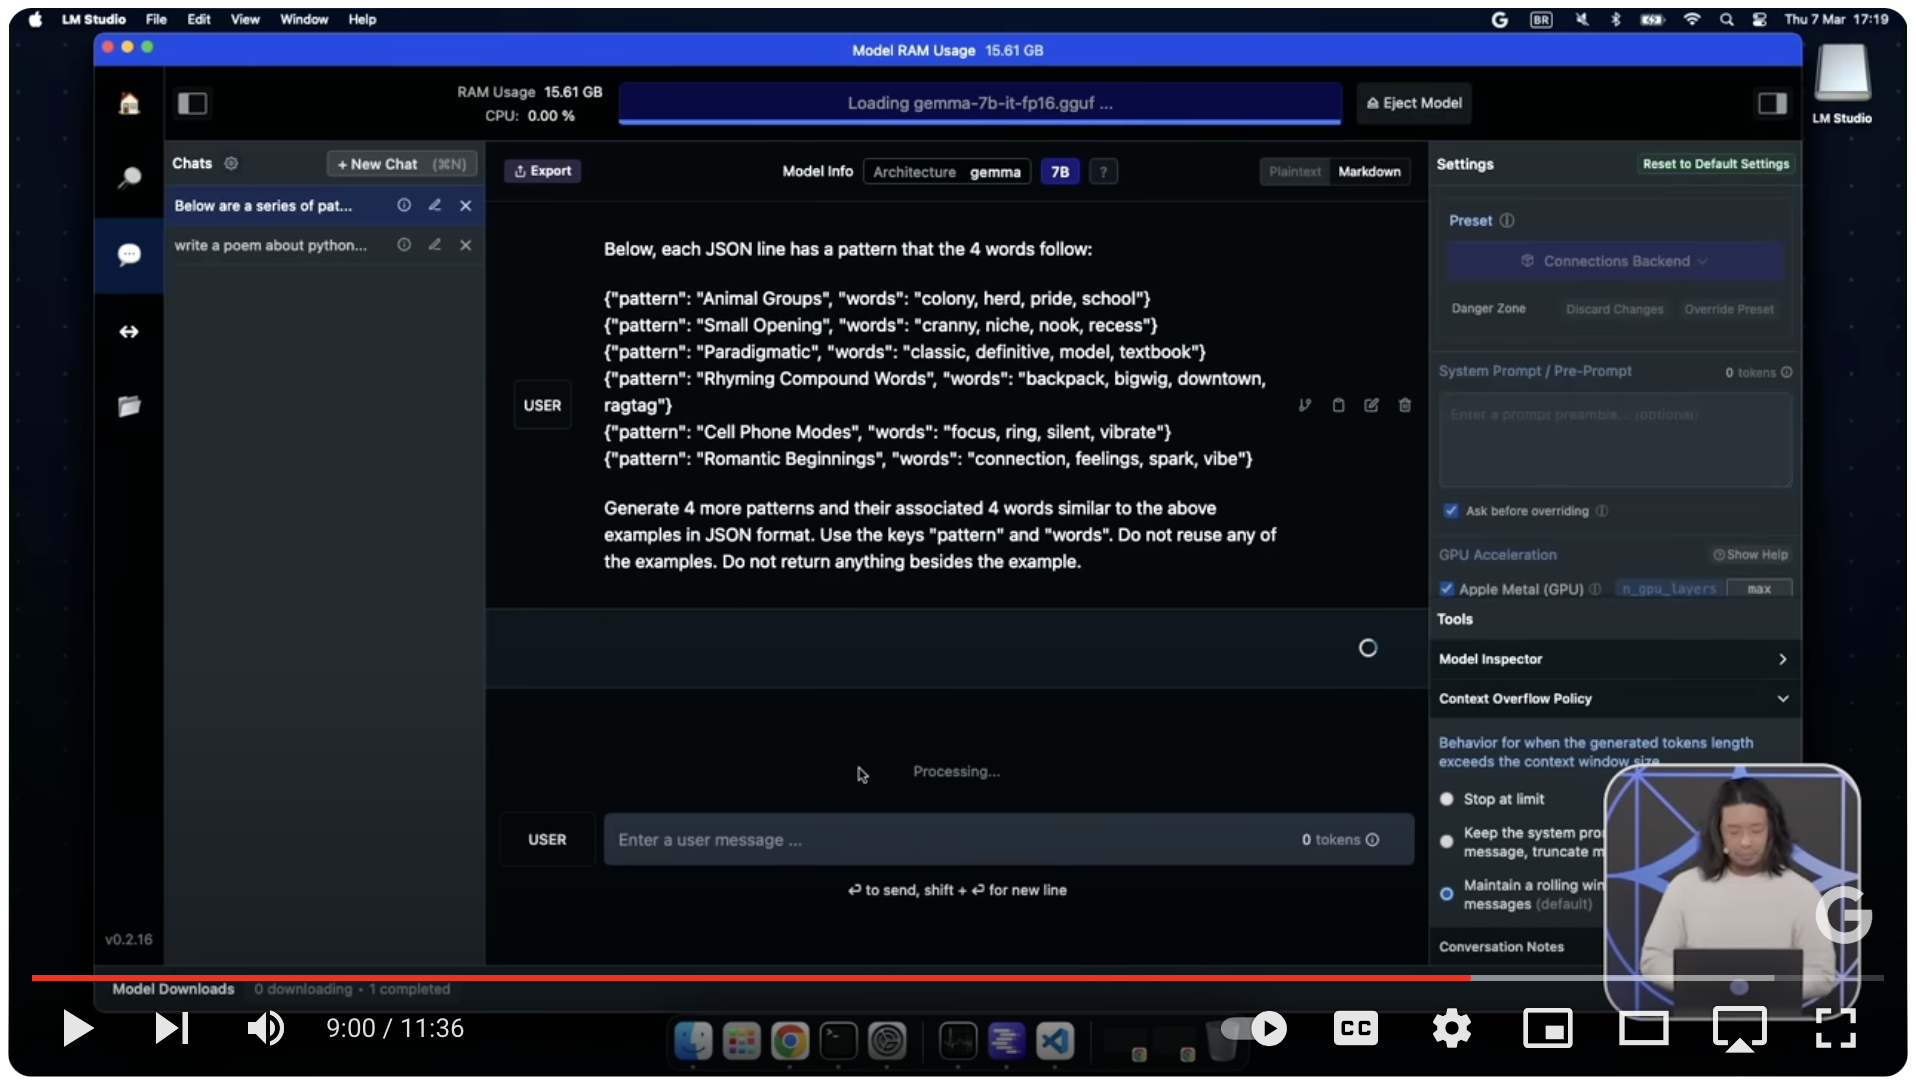Copy the user message with clipboard icon

[x=1338, y=405]
